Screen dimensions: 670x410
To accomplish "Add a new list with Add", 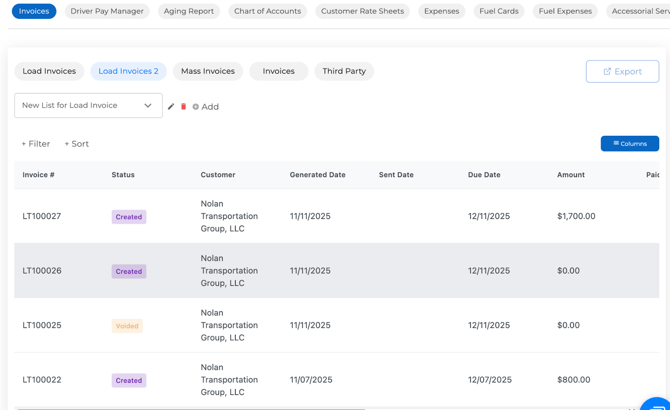I will (x=205, y=106).
